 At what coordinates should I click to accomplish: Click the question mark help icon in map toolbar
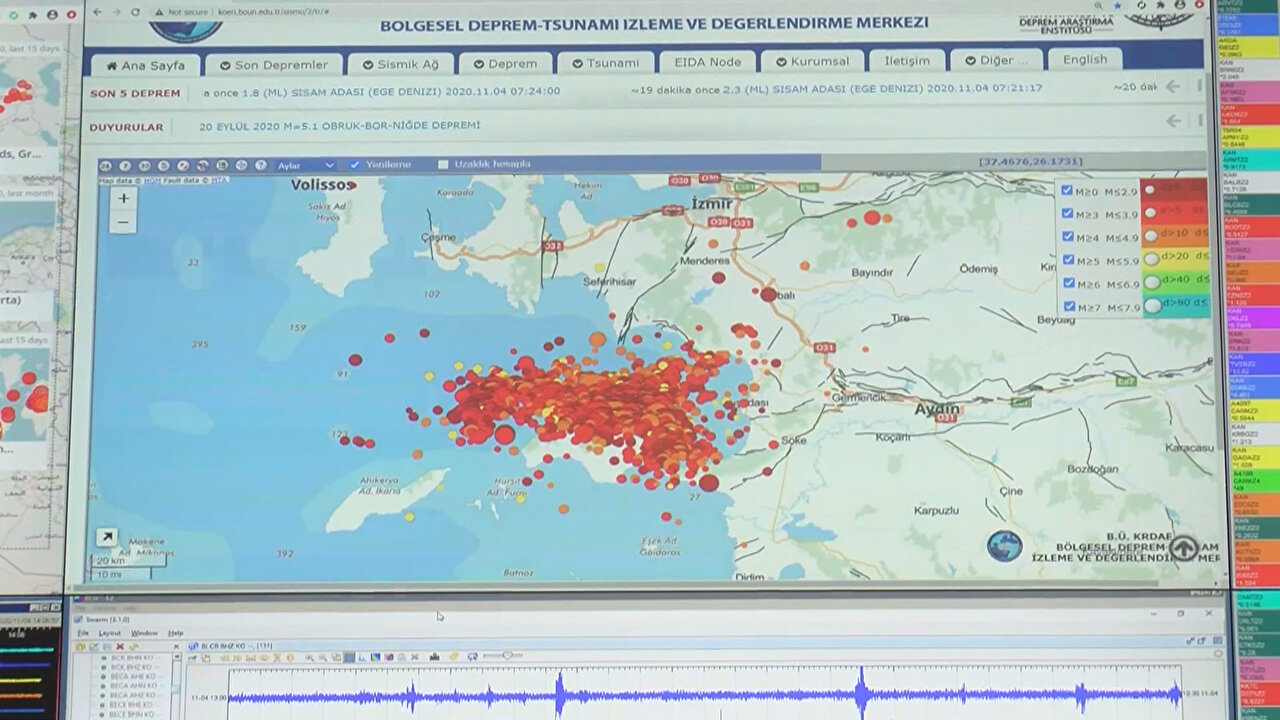pos(260,165)
